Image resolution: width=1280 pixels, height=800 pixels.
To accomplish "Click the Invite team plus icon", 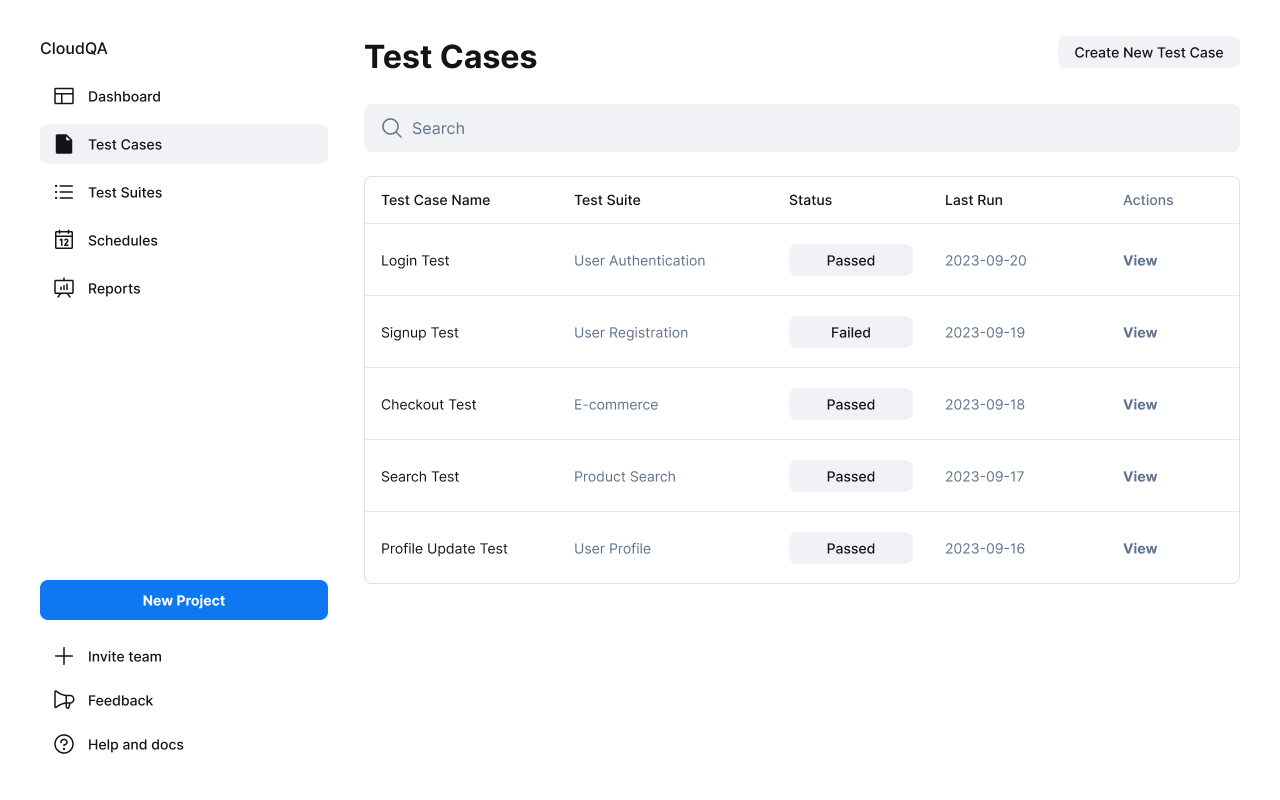I will click(64, 656).
